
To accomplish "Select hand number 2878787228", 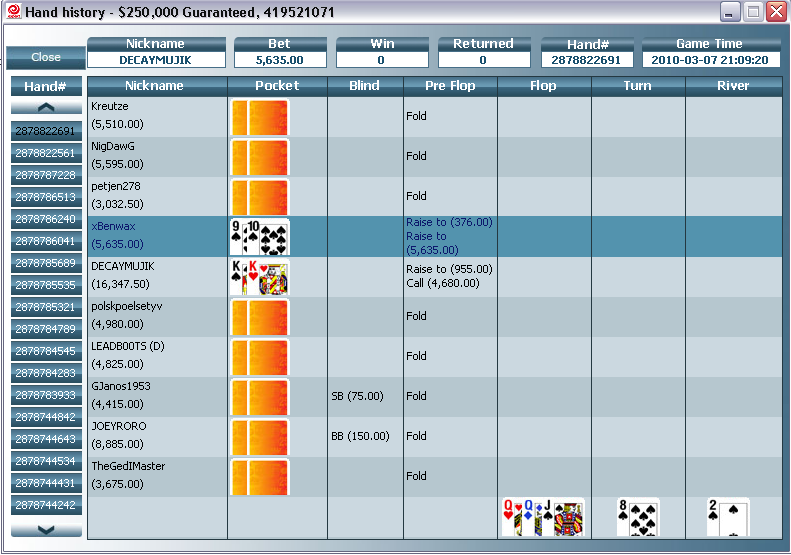I will coord(46,175).
